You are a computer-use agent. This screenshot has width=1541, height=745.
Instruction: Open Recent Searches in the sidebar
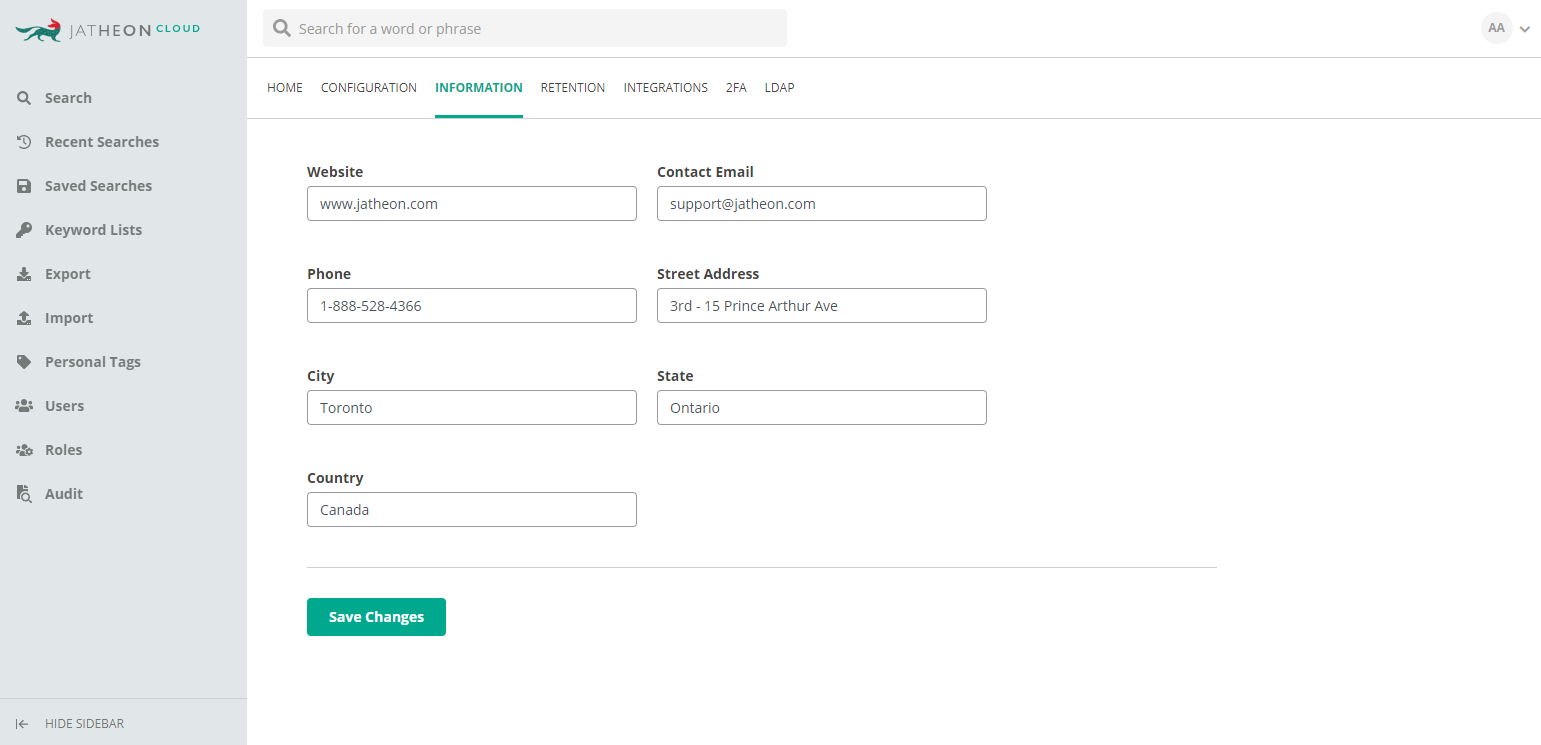click(x=102, y=142)
